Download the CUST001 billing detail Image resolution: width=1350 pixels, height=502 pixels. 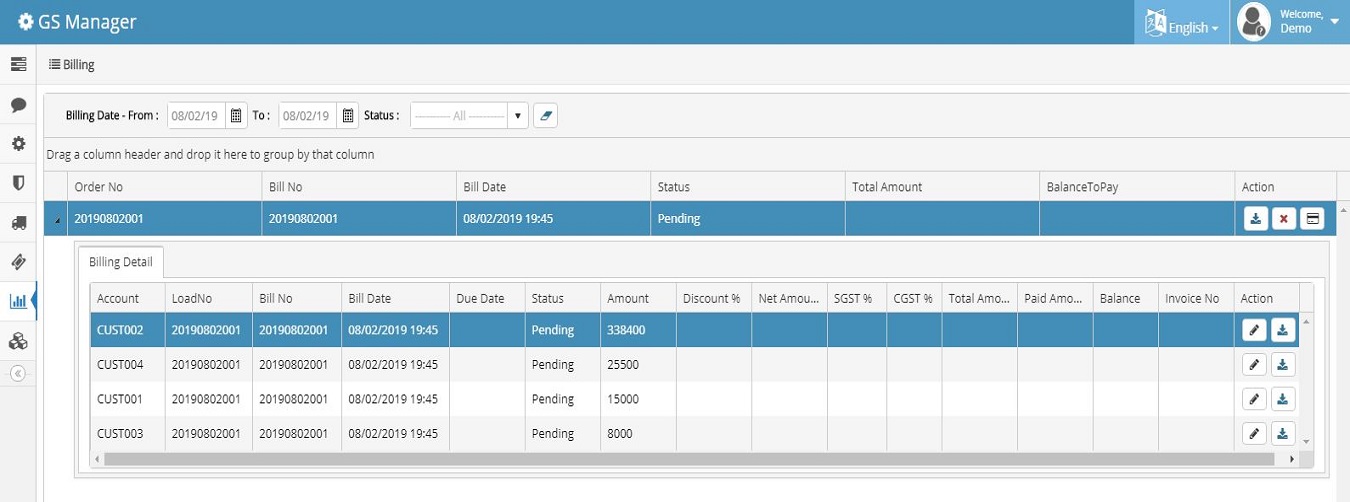(1283, 399)
